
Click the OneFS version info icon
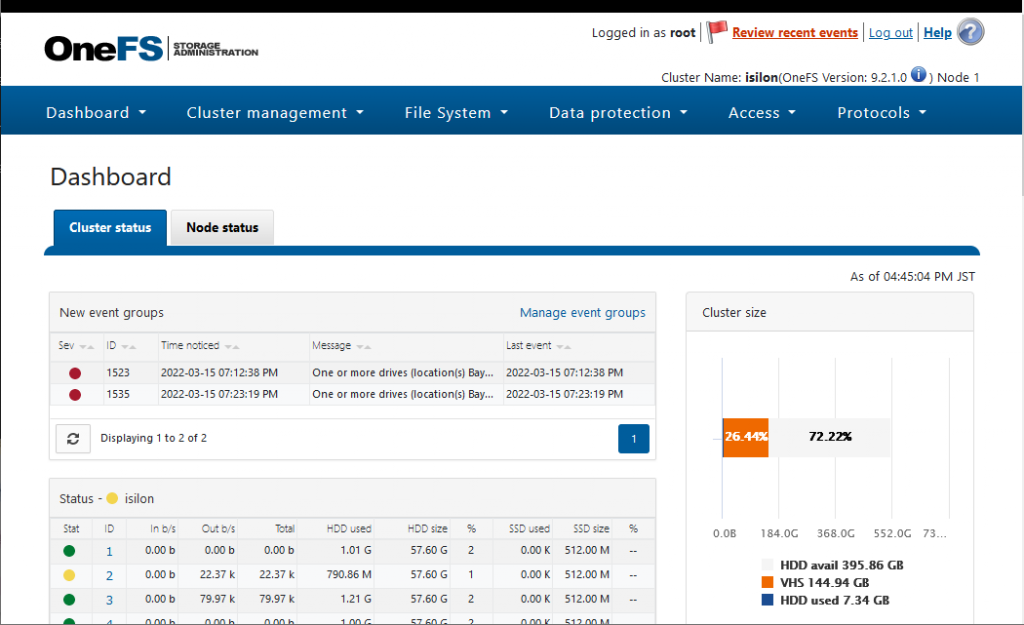click(x=918, y=74)
